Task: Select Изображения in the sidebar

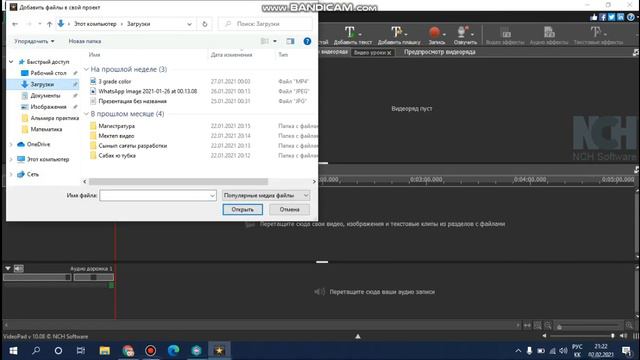Action: (48, 107)
